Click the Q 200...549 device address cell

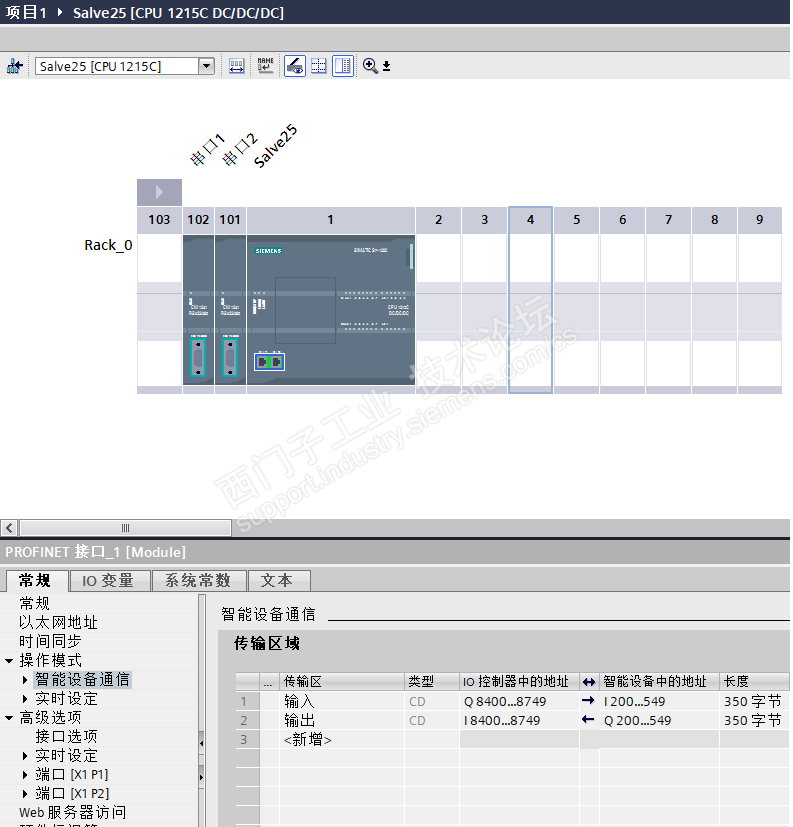click(660, 720)
